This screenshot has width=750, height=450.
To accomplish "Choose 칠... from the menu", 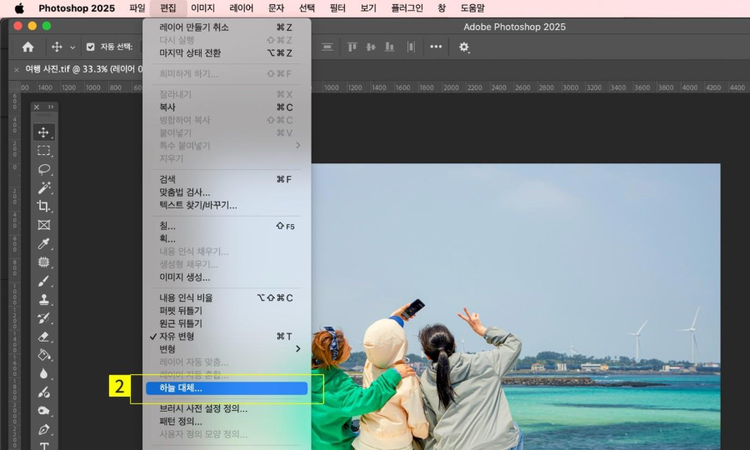I will coord(226,226).
